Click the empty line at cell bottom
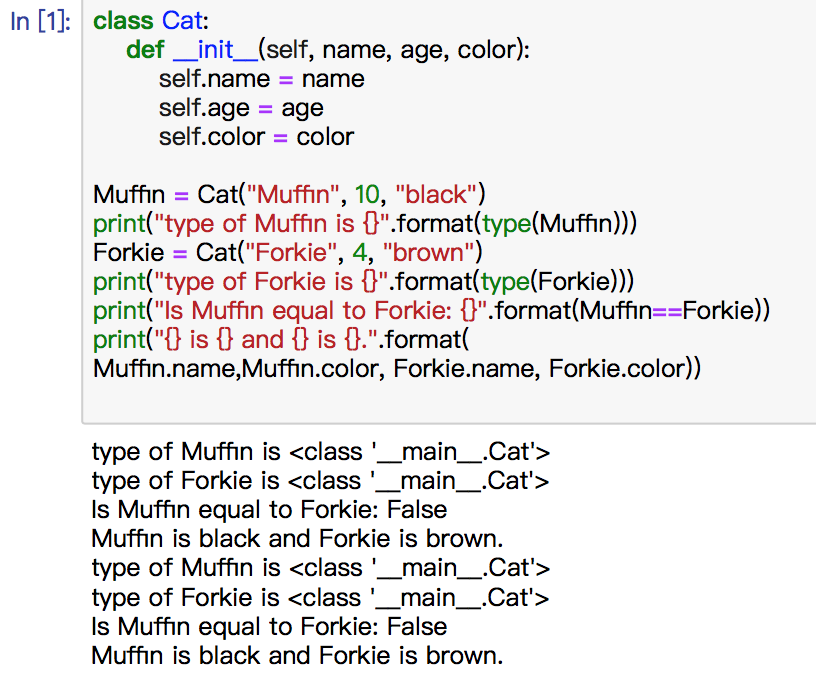The width and height of the screenshot is (816, 674). [x=448, y=398]
